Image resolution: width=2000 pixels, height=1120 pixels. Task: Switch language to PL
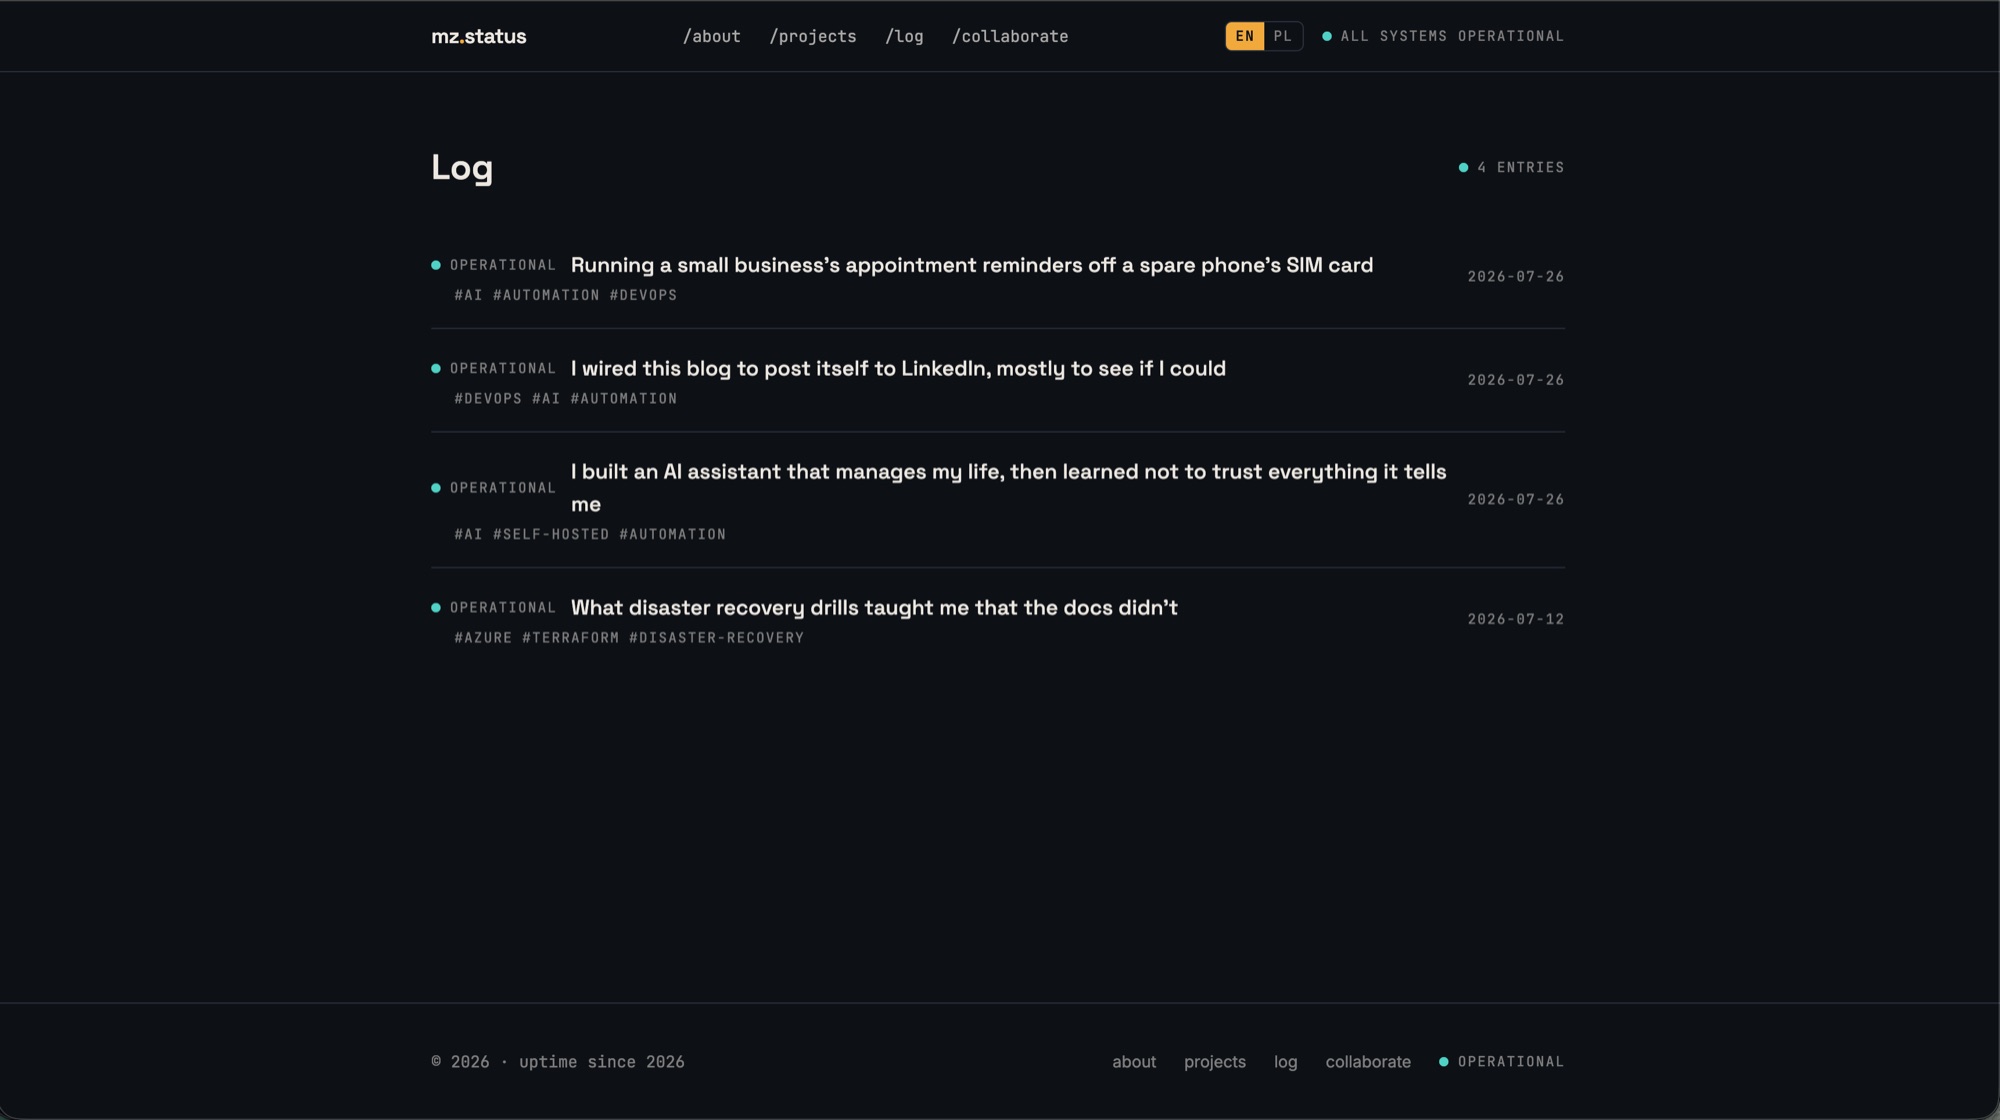point(1283,36)
